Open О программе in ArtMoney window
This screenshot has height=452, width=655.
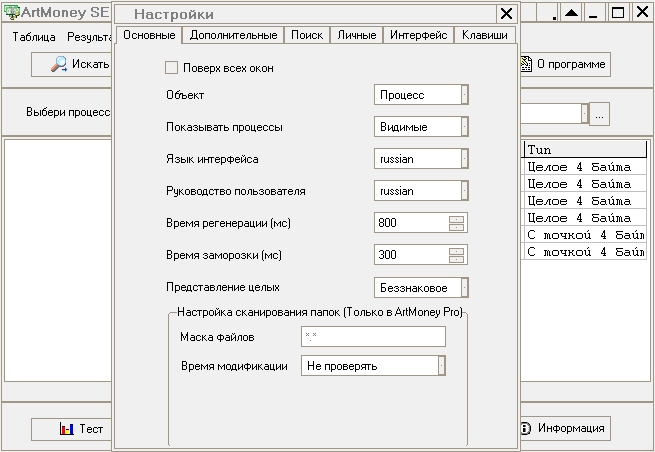click(x=566, y=64)
